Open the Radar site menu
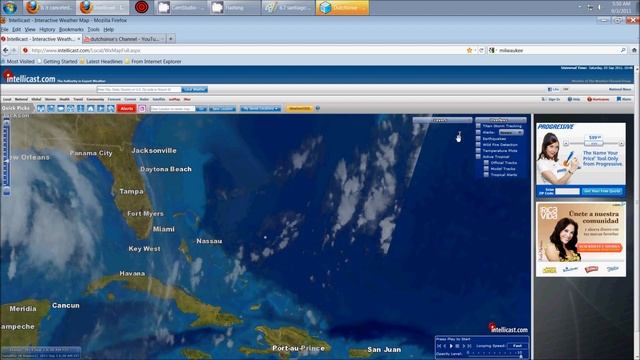 144,99
